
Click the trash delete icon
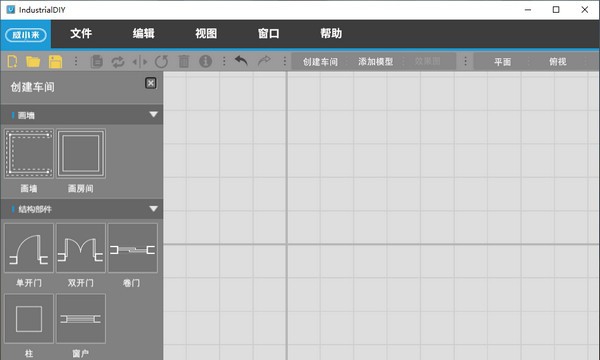point(184,62)
